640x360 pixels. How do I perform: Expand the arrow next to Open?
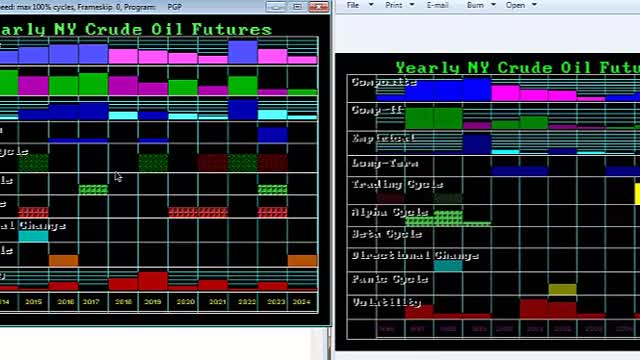[534, 5]
